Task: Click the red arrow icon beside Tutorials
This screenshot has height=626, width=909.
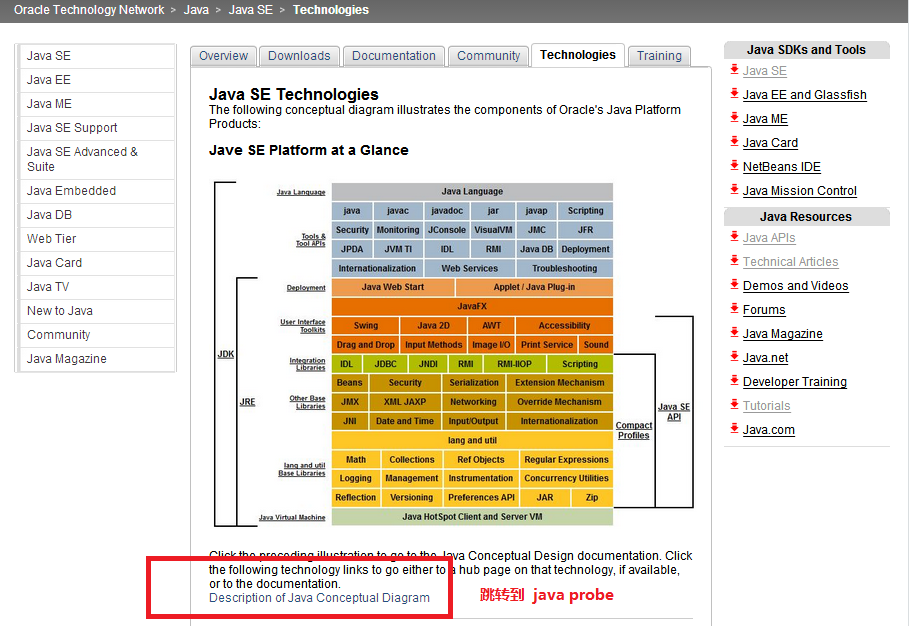Action: click(734, 405)
